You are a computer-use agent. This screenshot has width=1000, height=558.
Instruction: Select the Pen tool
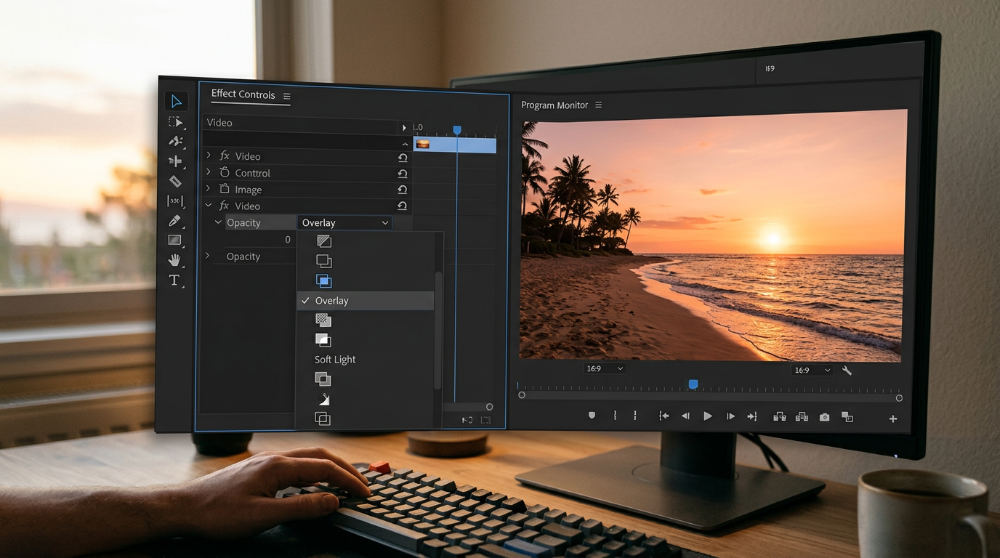tap(175, 221)
